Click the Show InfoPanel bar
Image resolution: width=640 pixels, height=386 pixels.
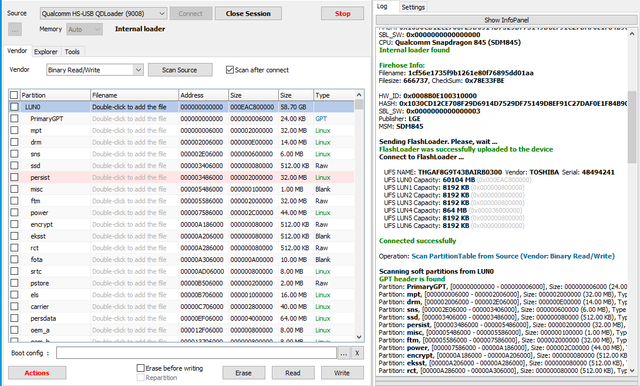click(x=506, y=20)
